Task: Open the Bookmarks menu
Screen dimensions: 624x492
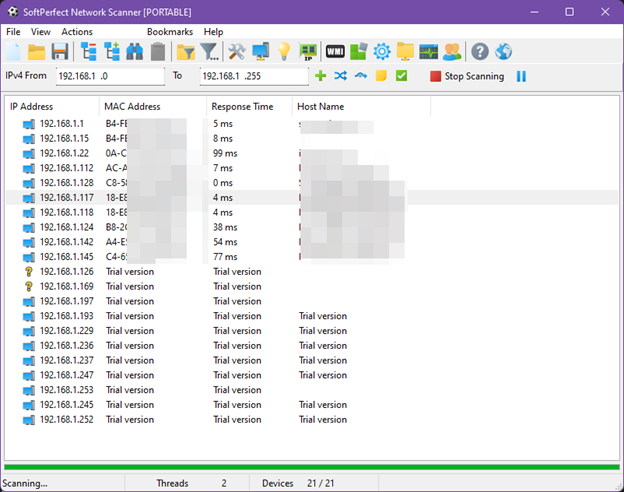Action: (169, 32)
